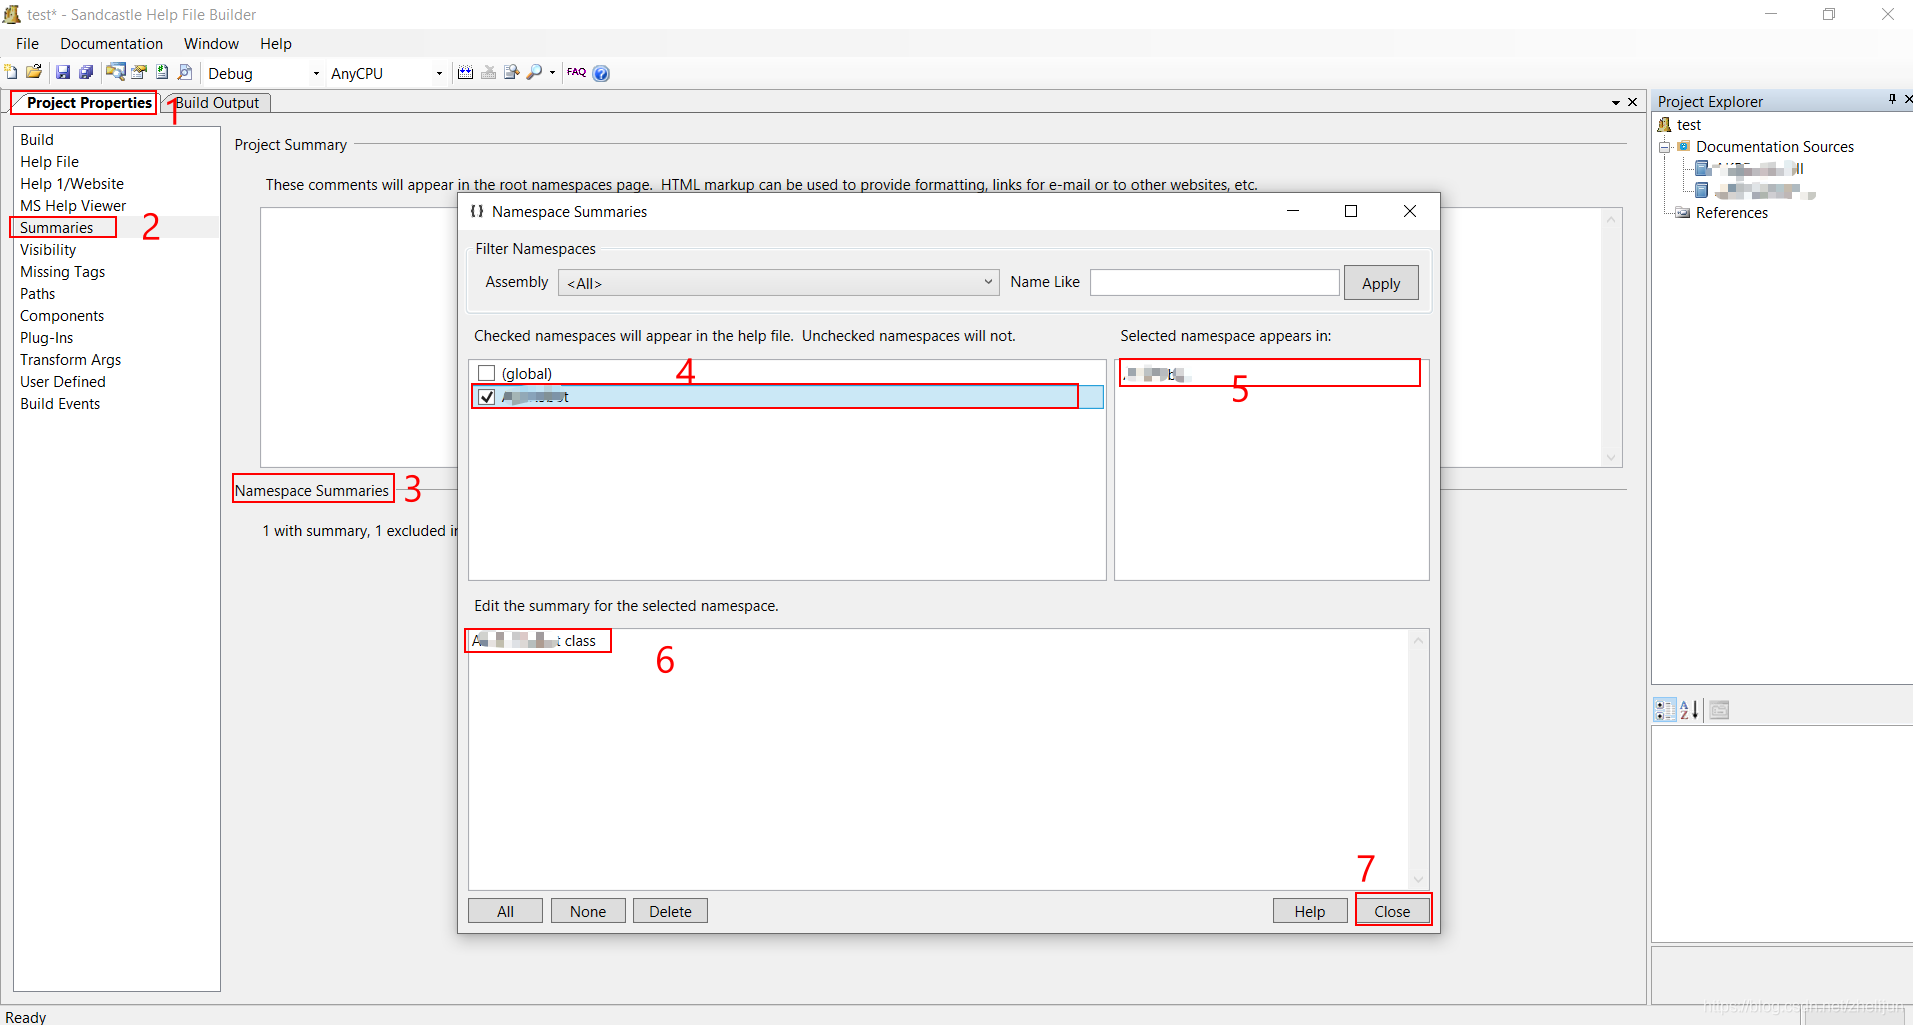Click the Build help file icon
The width and height of the screenshot is (1913, 1025).
[x=465, y=72]
